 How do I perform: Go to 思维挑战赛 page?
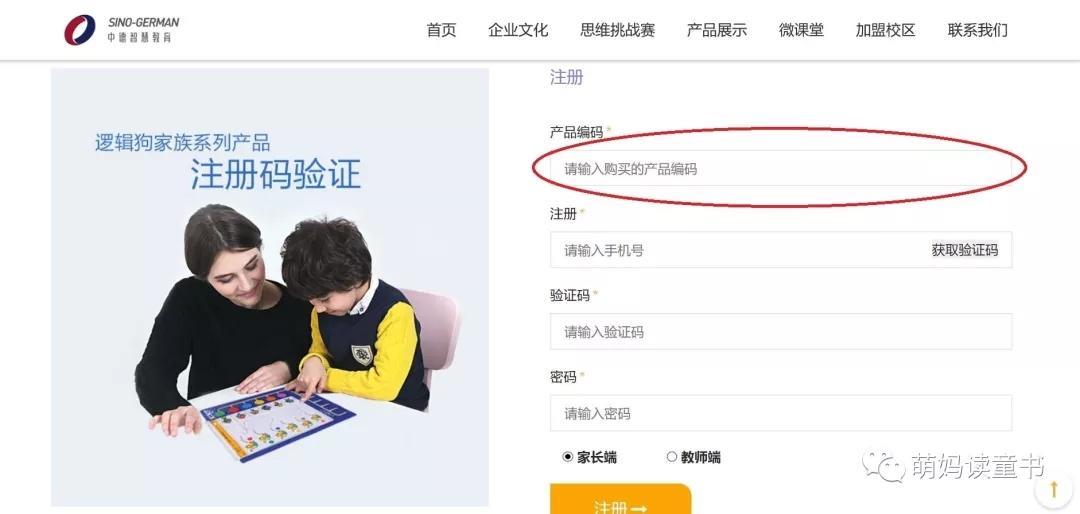click(617, 30)
